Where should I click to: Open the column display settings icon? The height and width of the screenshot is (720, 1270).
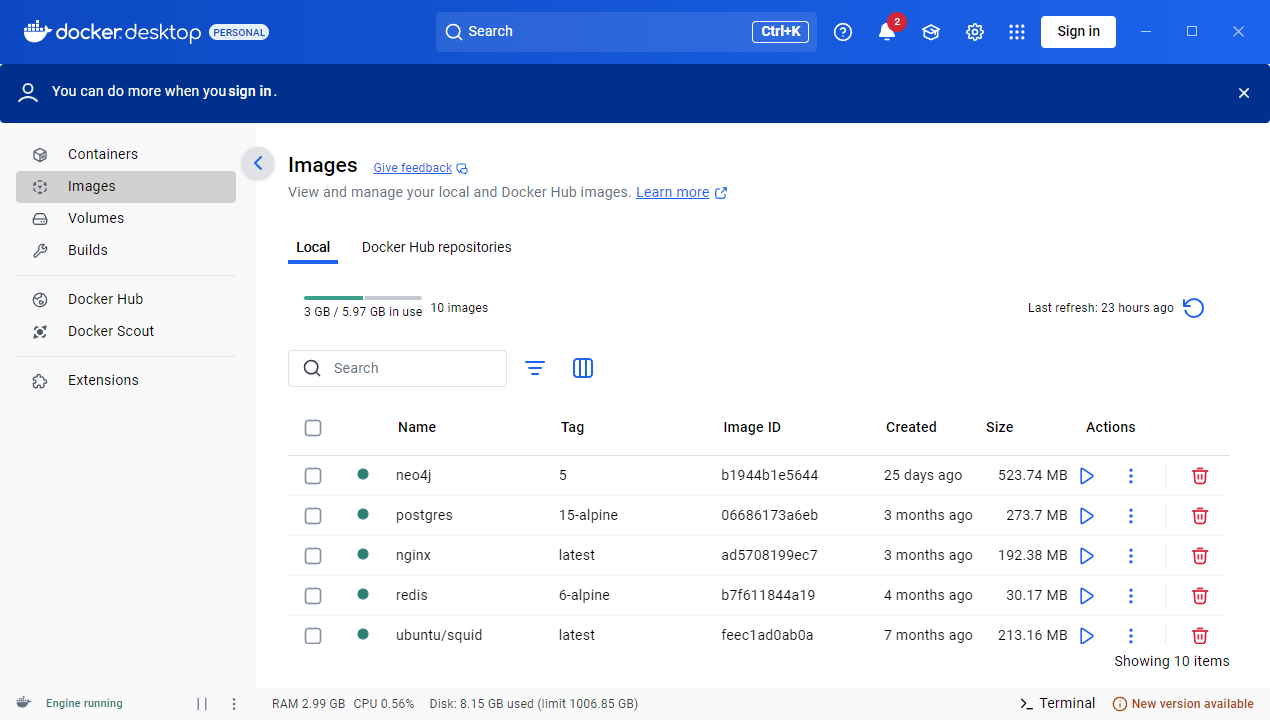coord(583,368)
